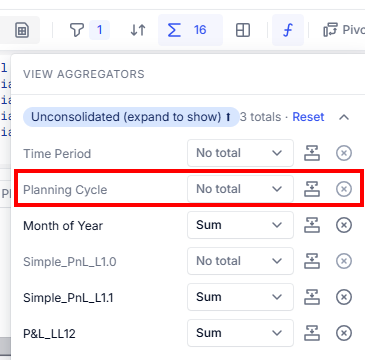Open the filter icon in toolbar
The height and width of the screenshot is (360, 365).
point(77,30)
